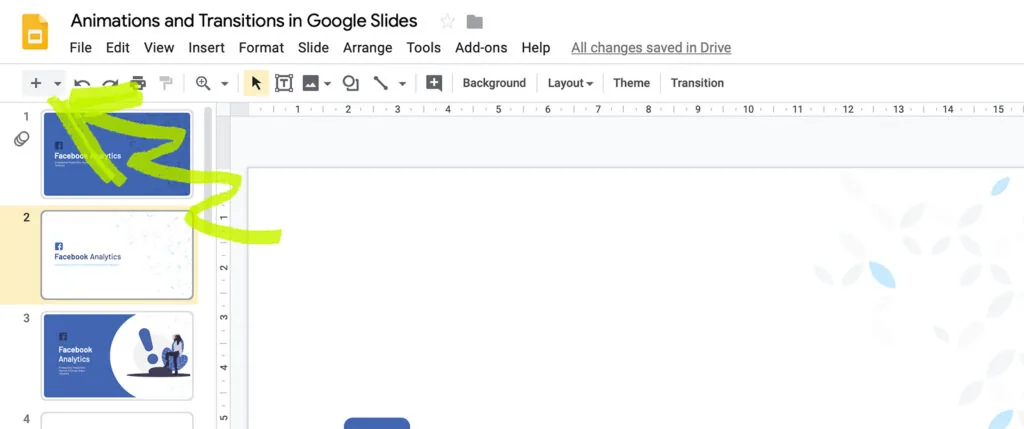Open the insert image dropdown arrow
Screen dimensions: 1024x429
tap(328, 84)
